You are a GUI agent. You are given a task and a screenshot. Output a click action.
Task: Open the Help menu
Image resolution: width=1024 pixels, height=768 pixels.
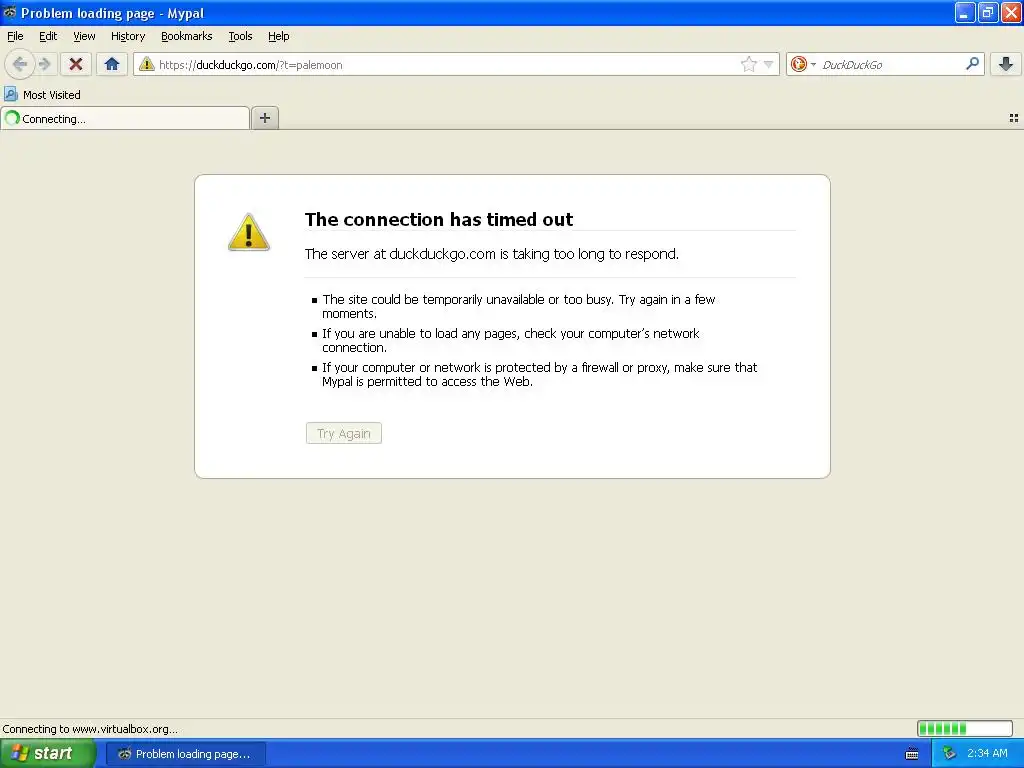(279, 36)
